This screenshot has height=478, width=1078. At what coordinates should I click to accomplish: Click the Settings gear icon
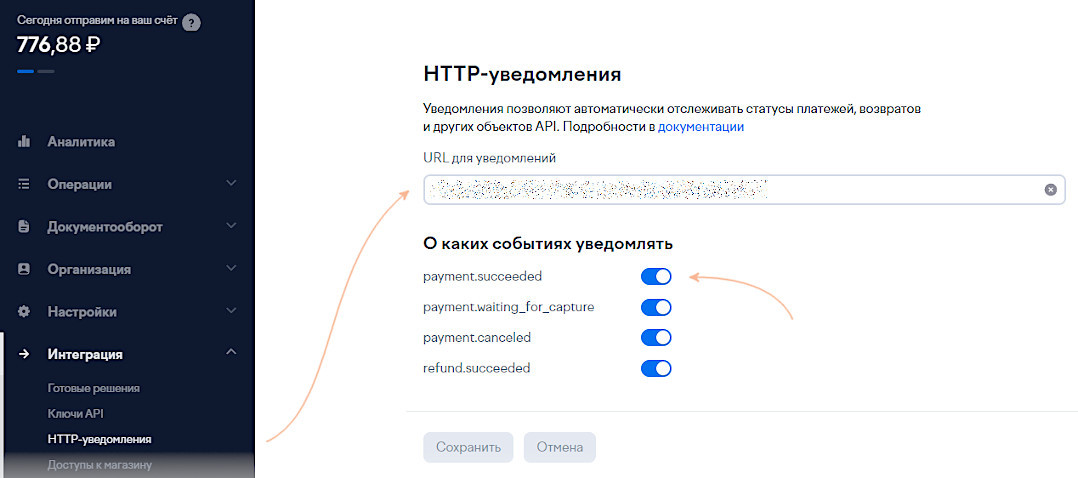click(24, 312)
